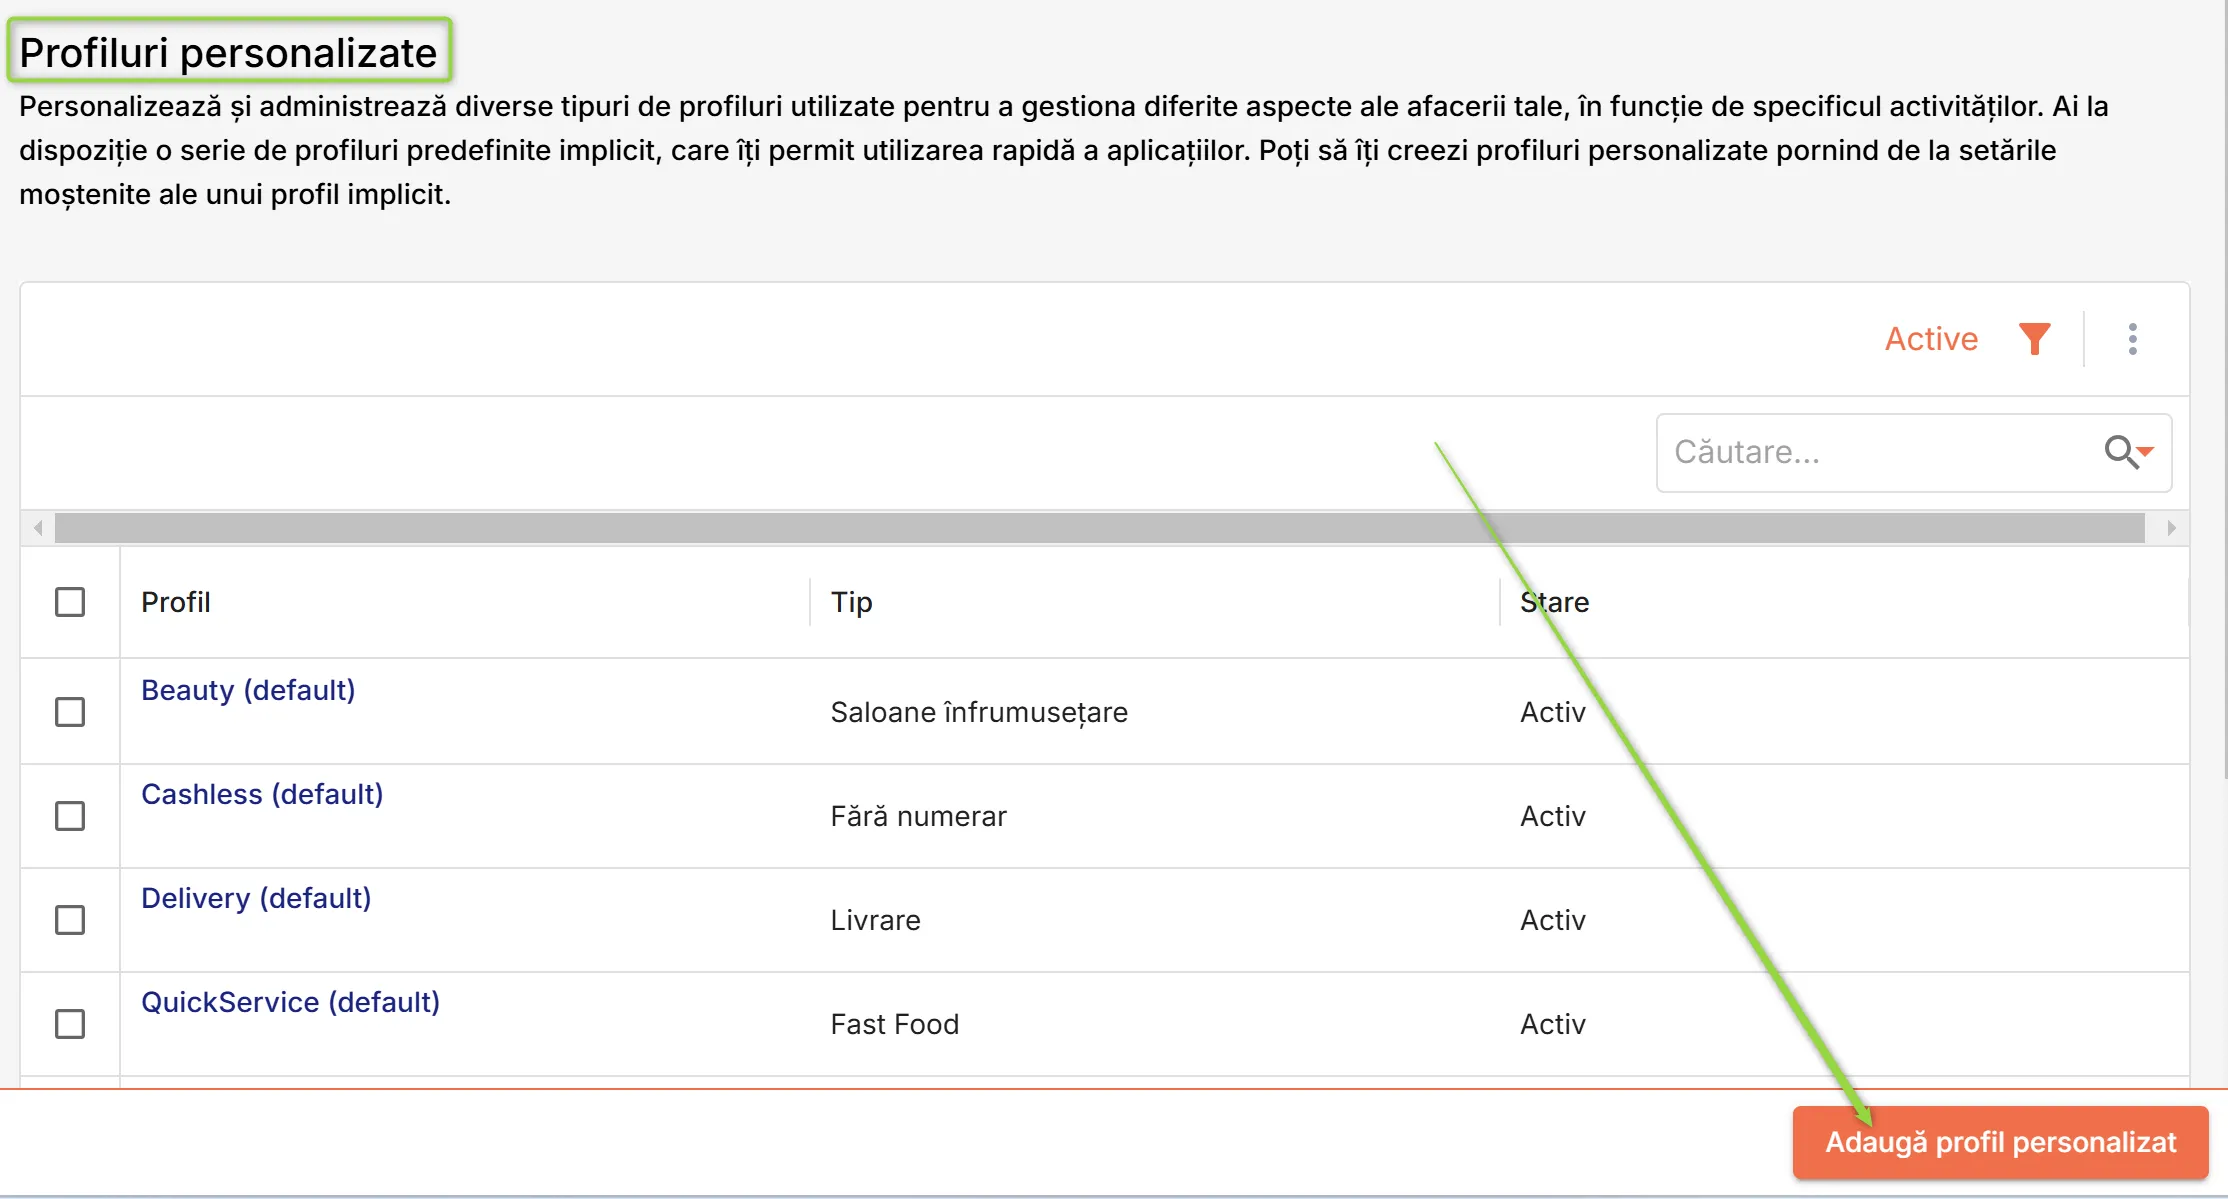
Task: Open the Beauty (default) profile link
Action: [x=248, y=690]
